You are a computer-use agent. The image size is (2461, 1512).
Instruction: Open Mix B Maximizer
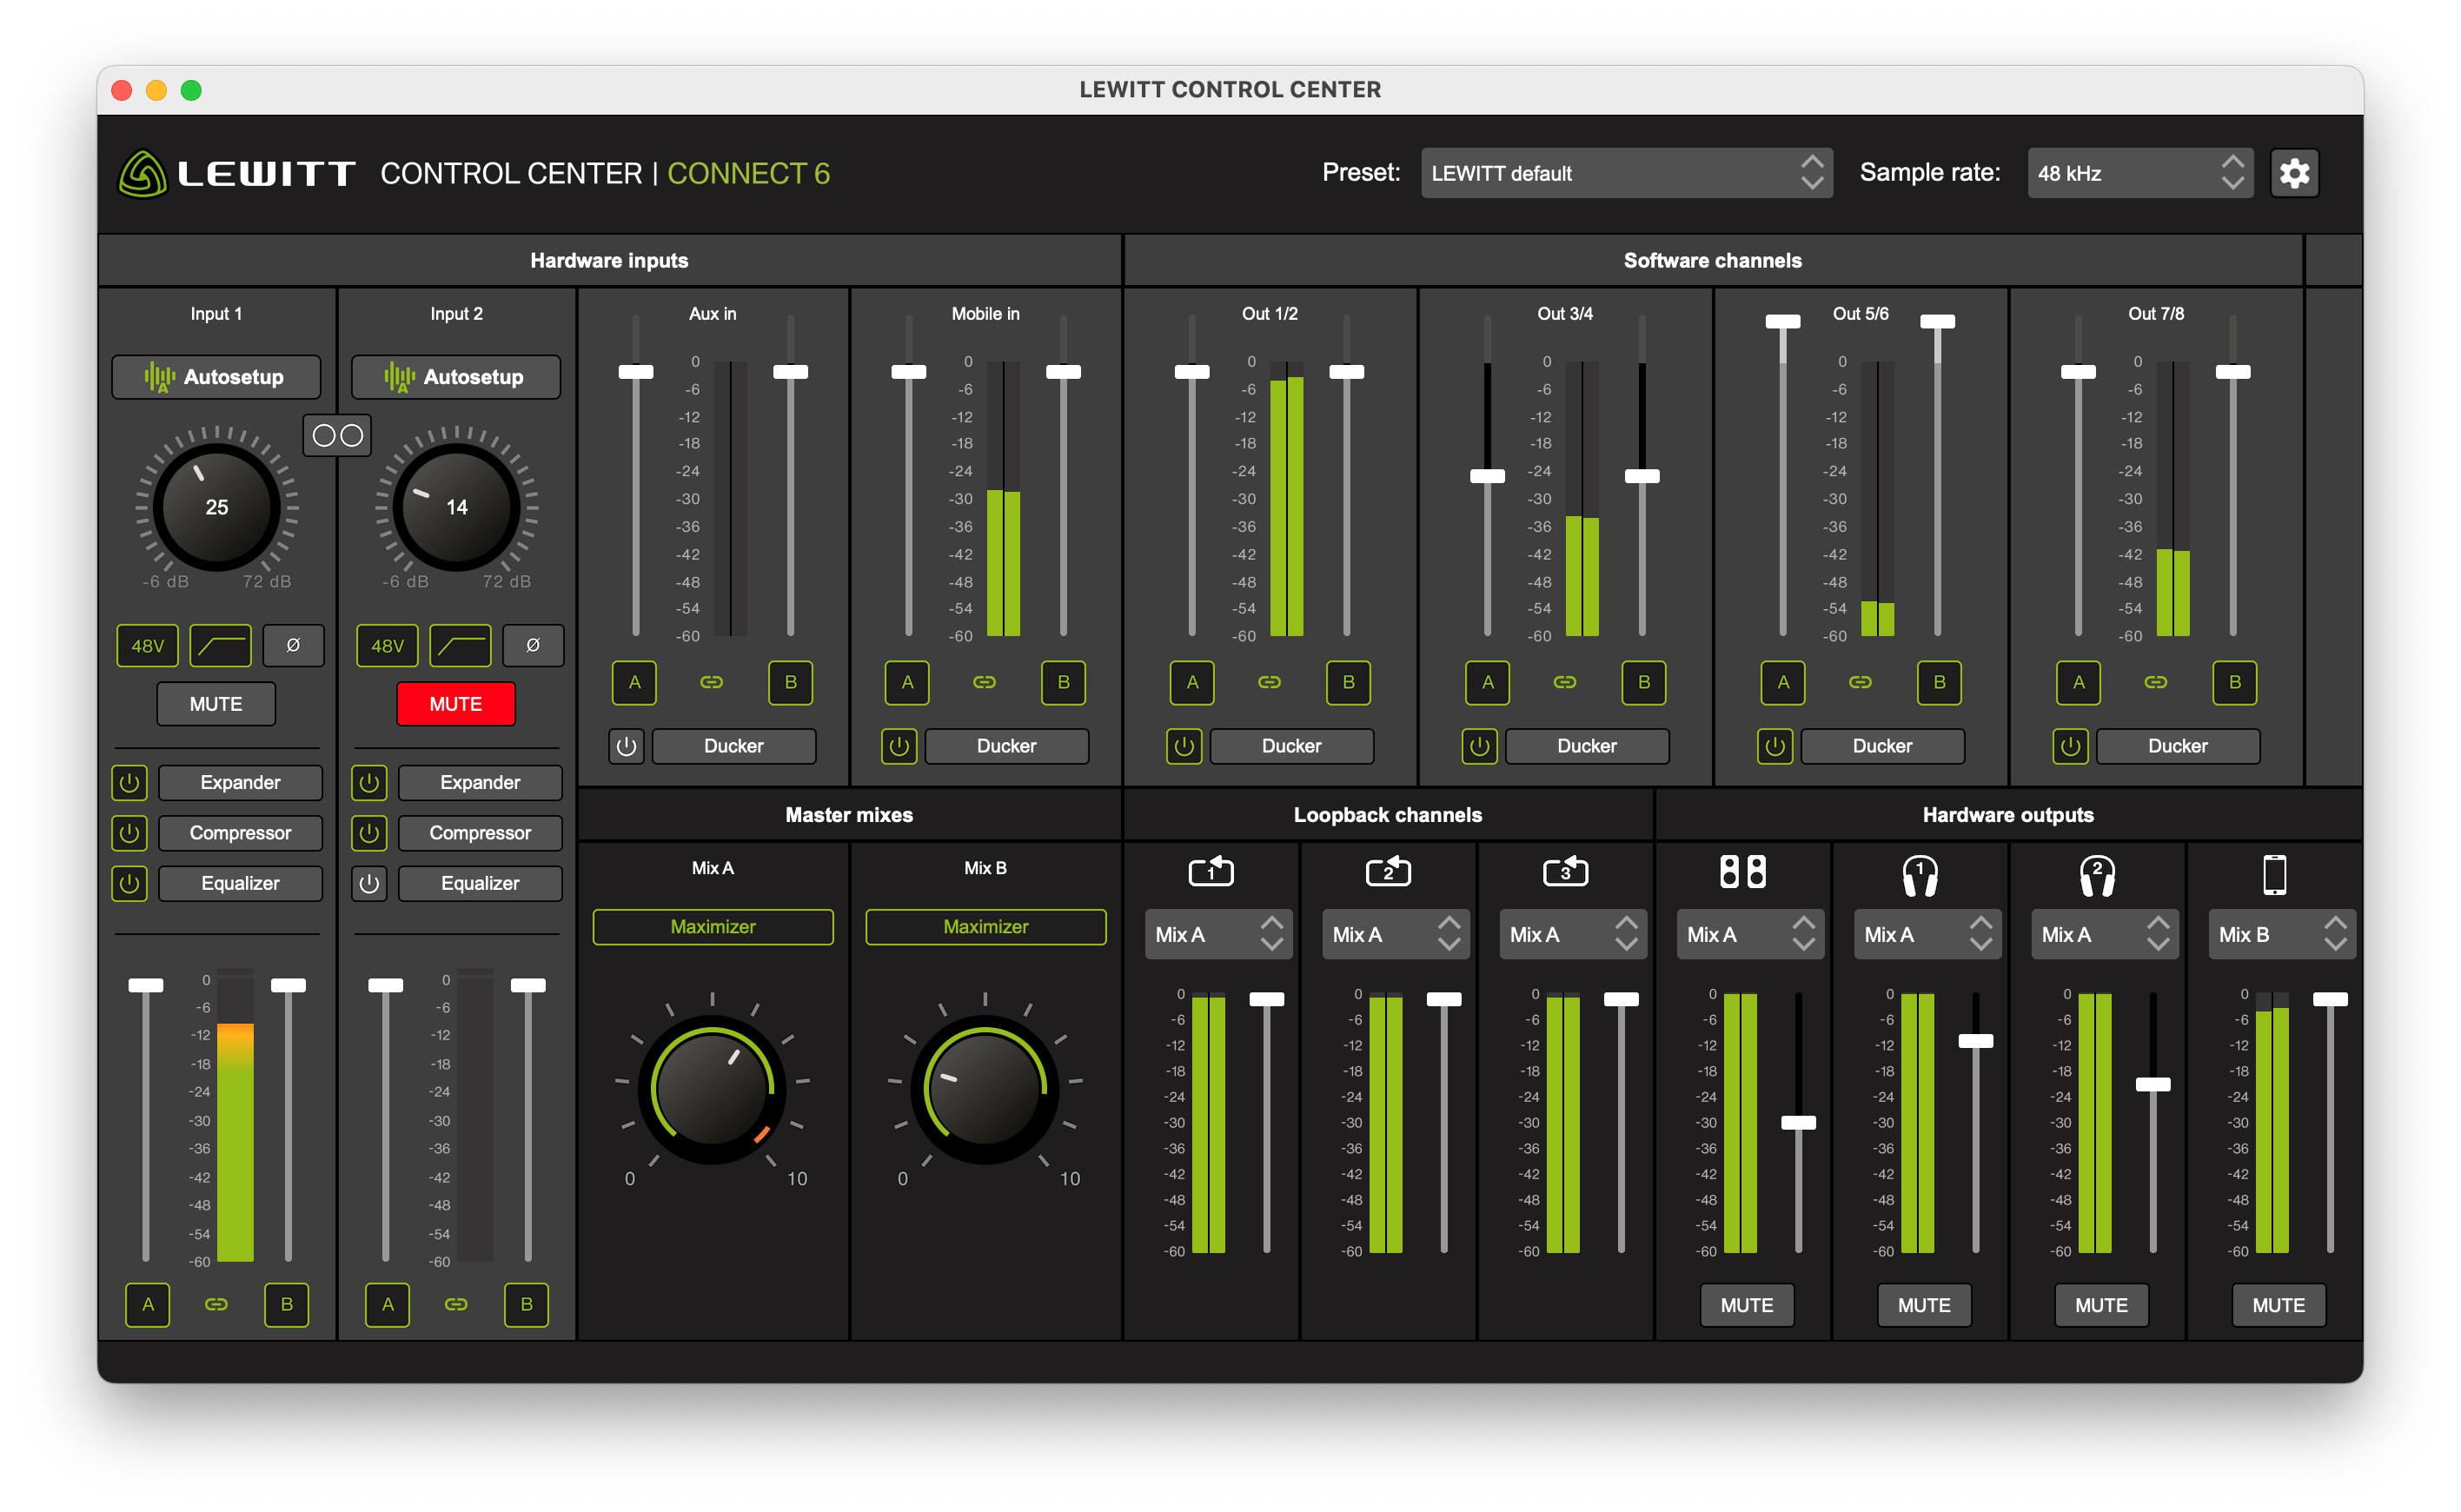pyautogui.click(x=985, y=926)
